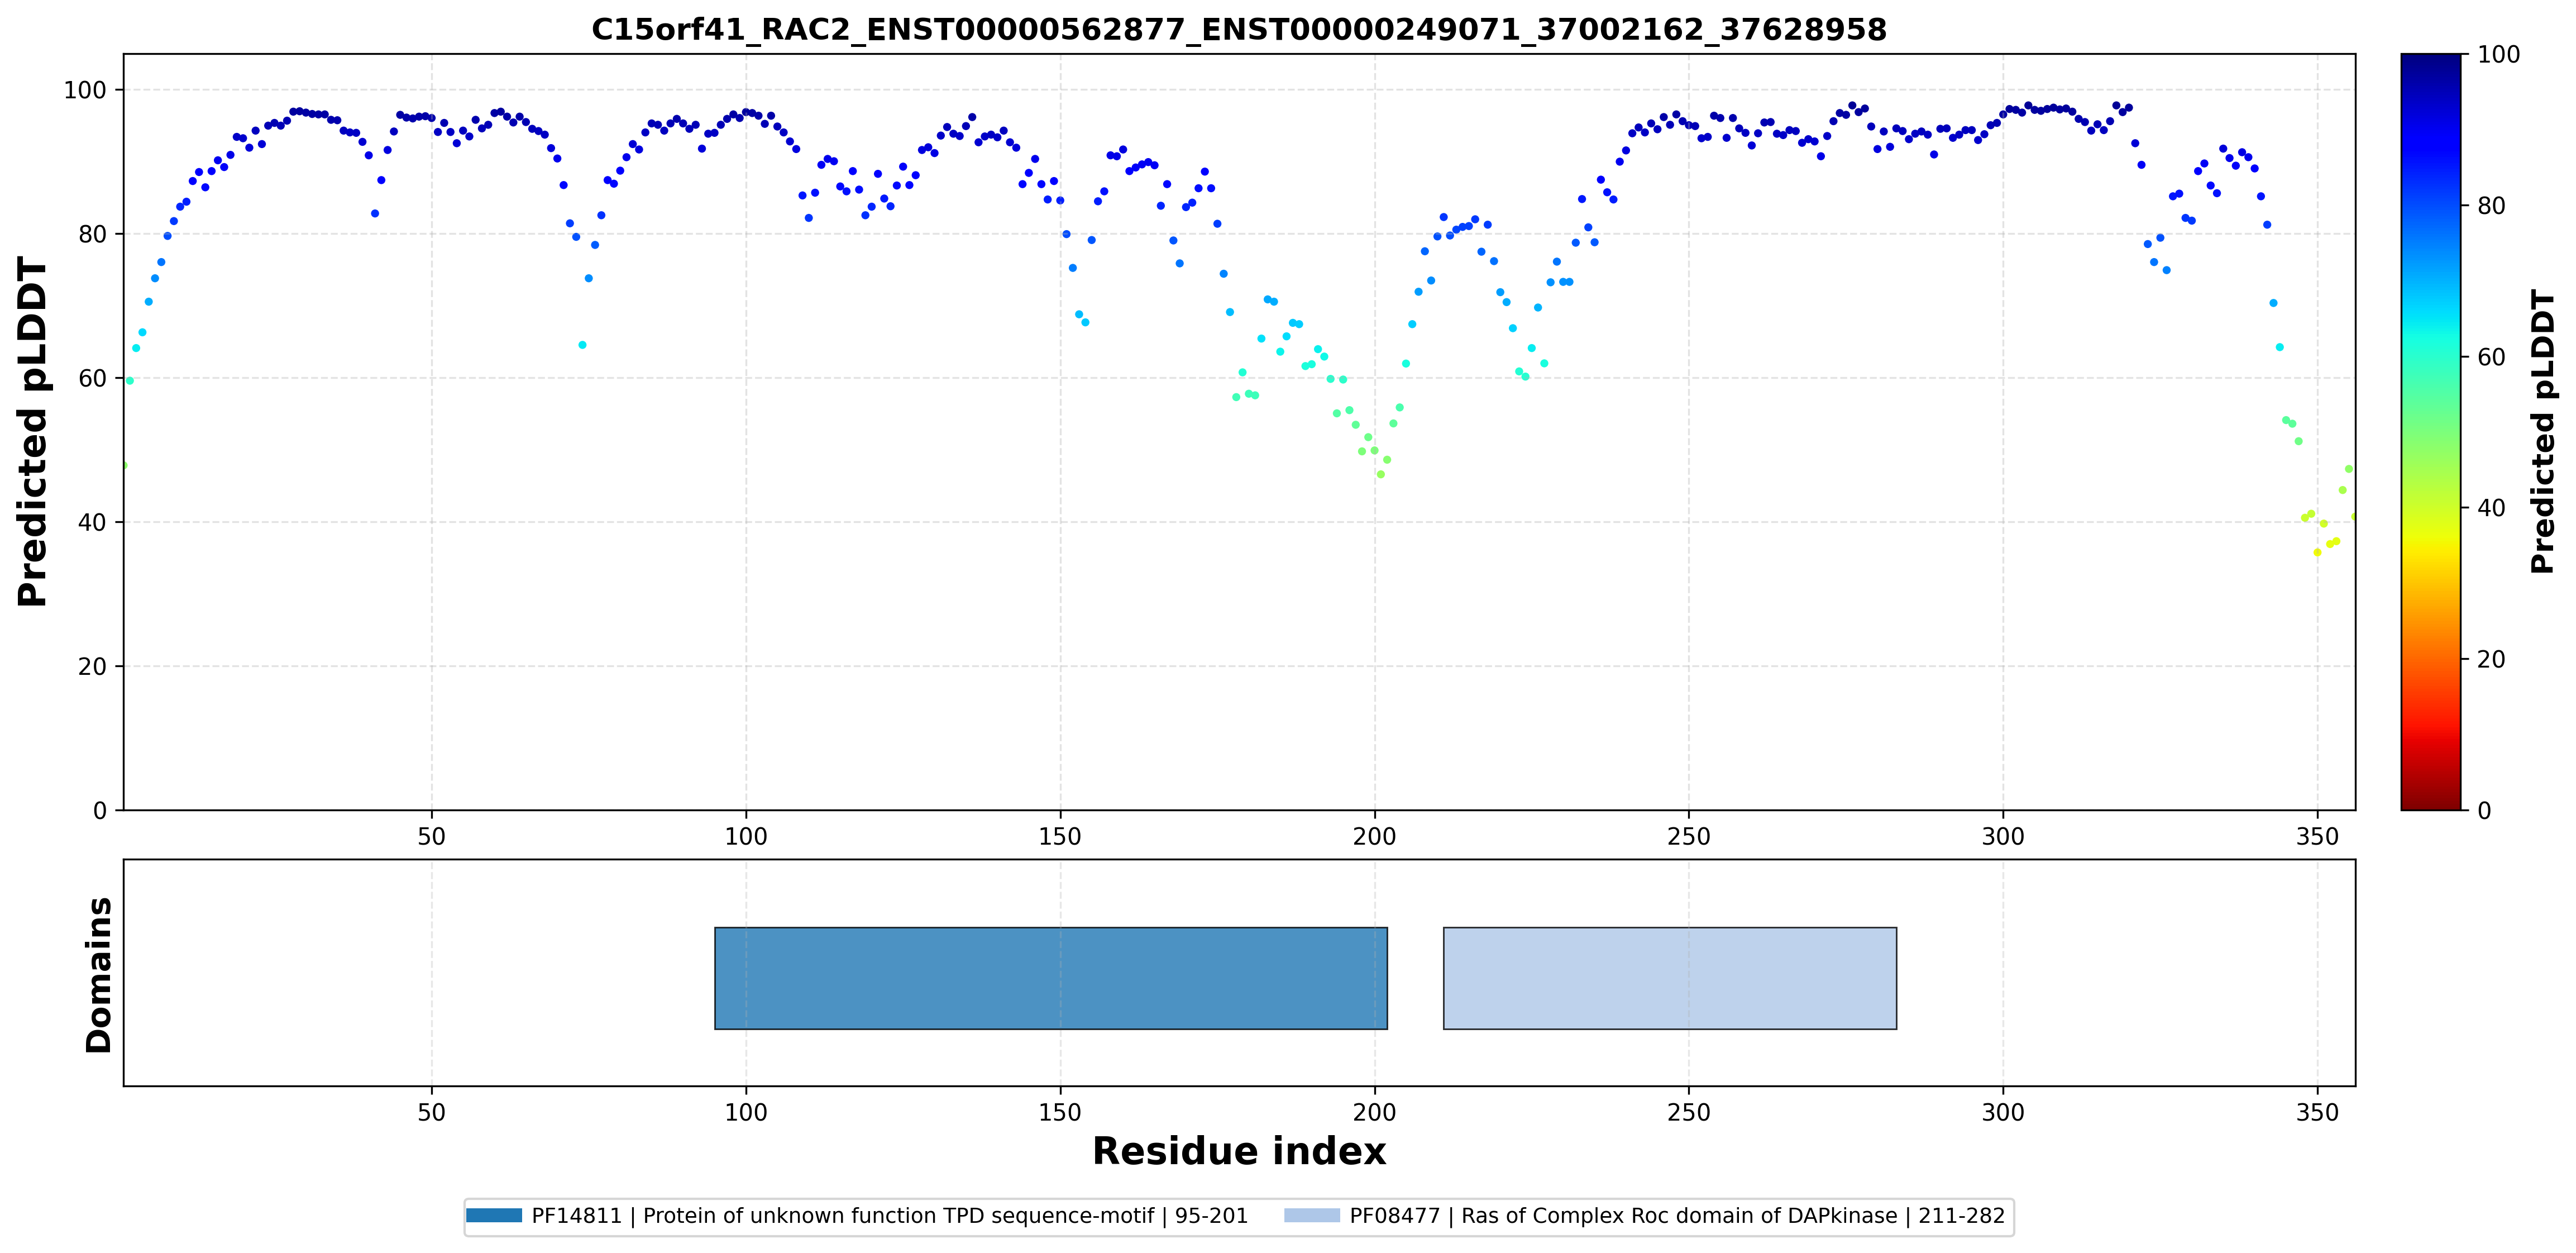The image size is (2576, 1253).
Task: Click x-axis tick 50 under pLDDT plot
Action: 432,836
